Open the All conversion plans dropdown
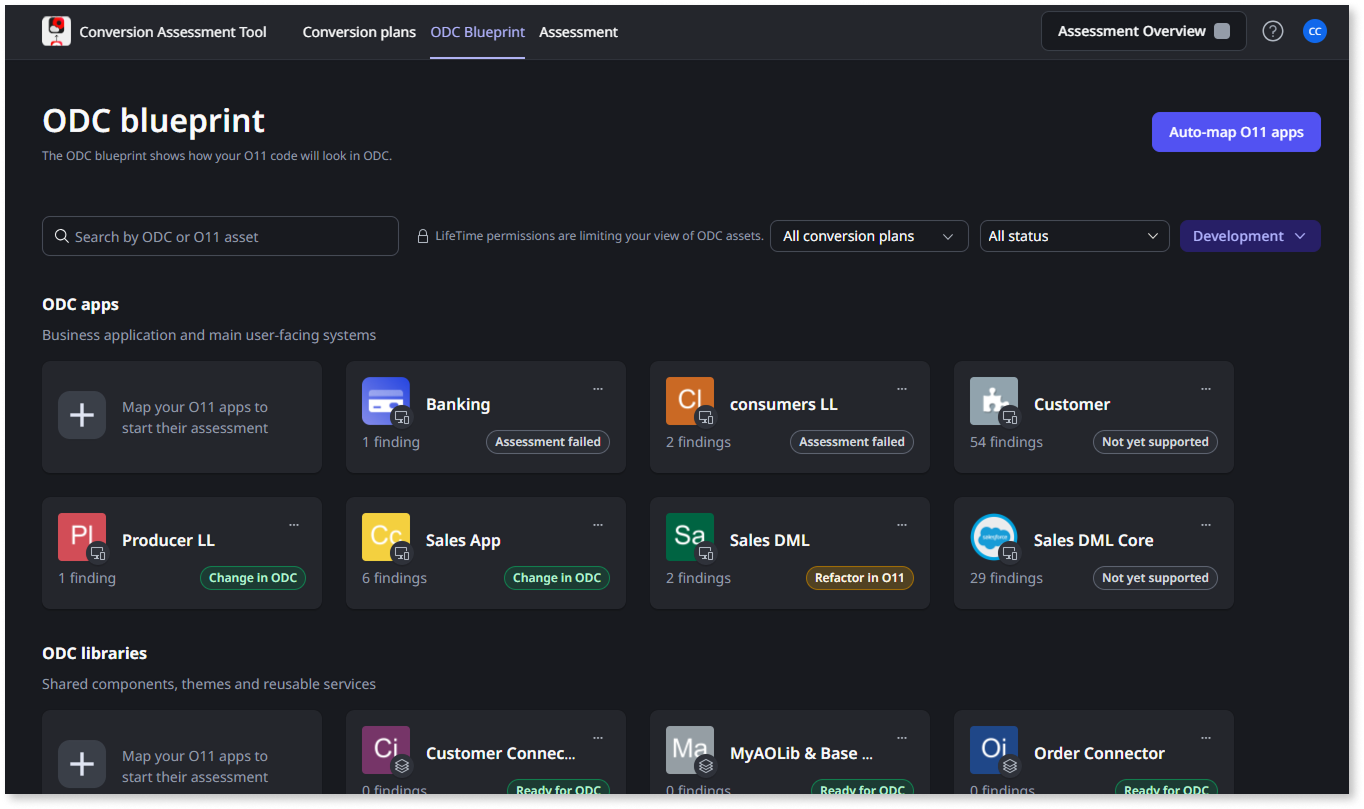1364x809 pixels. [x=868, y=235]
